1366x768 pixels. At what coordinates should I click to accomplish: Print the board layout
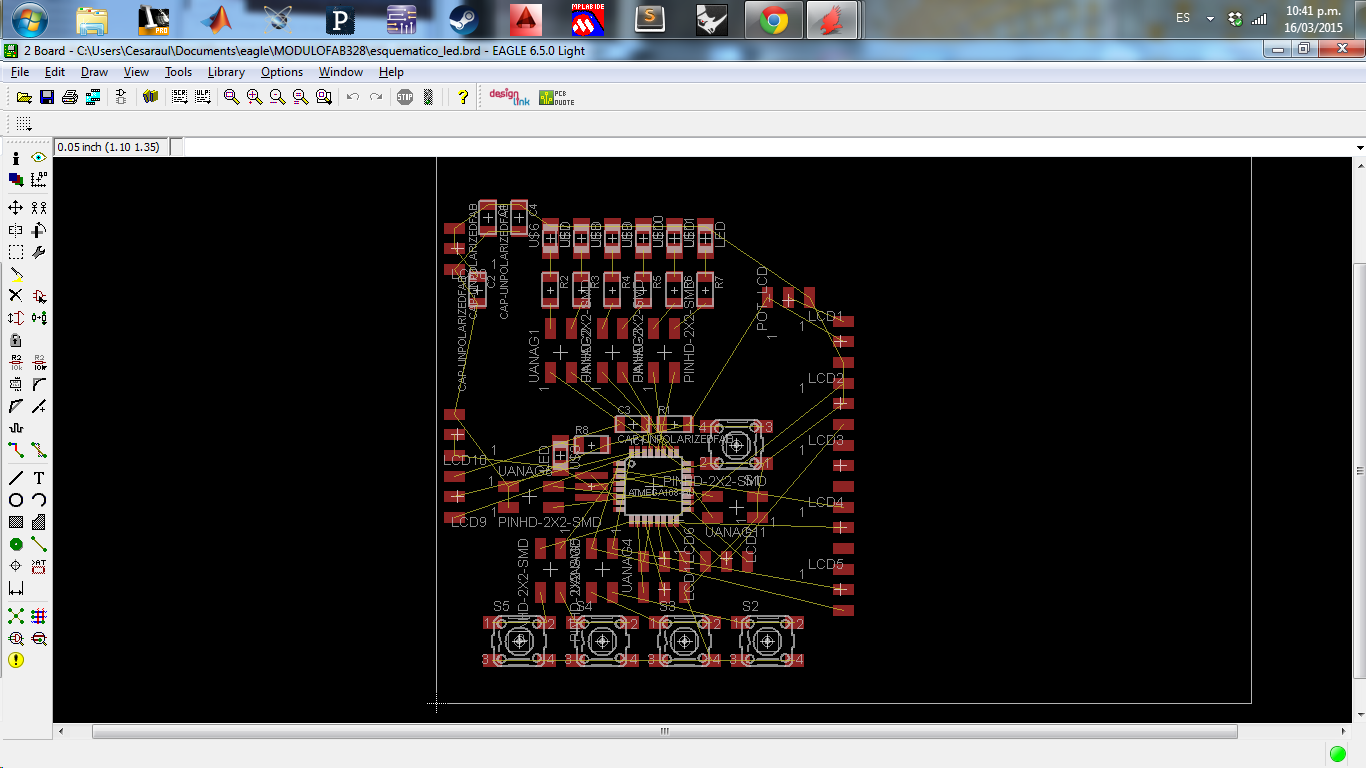tap(70, 97)
